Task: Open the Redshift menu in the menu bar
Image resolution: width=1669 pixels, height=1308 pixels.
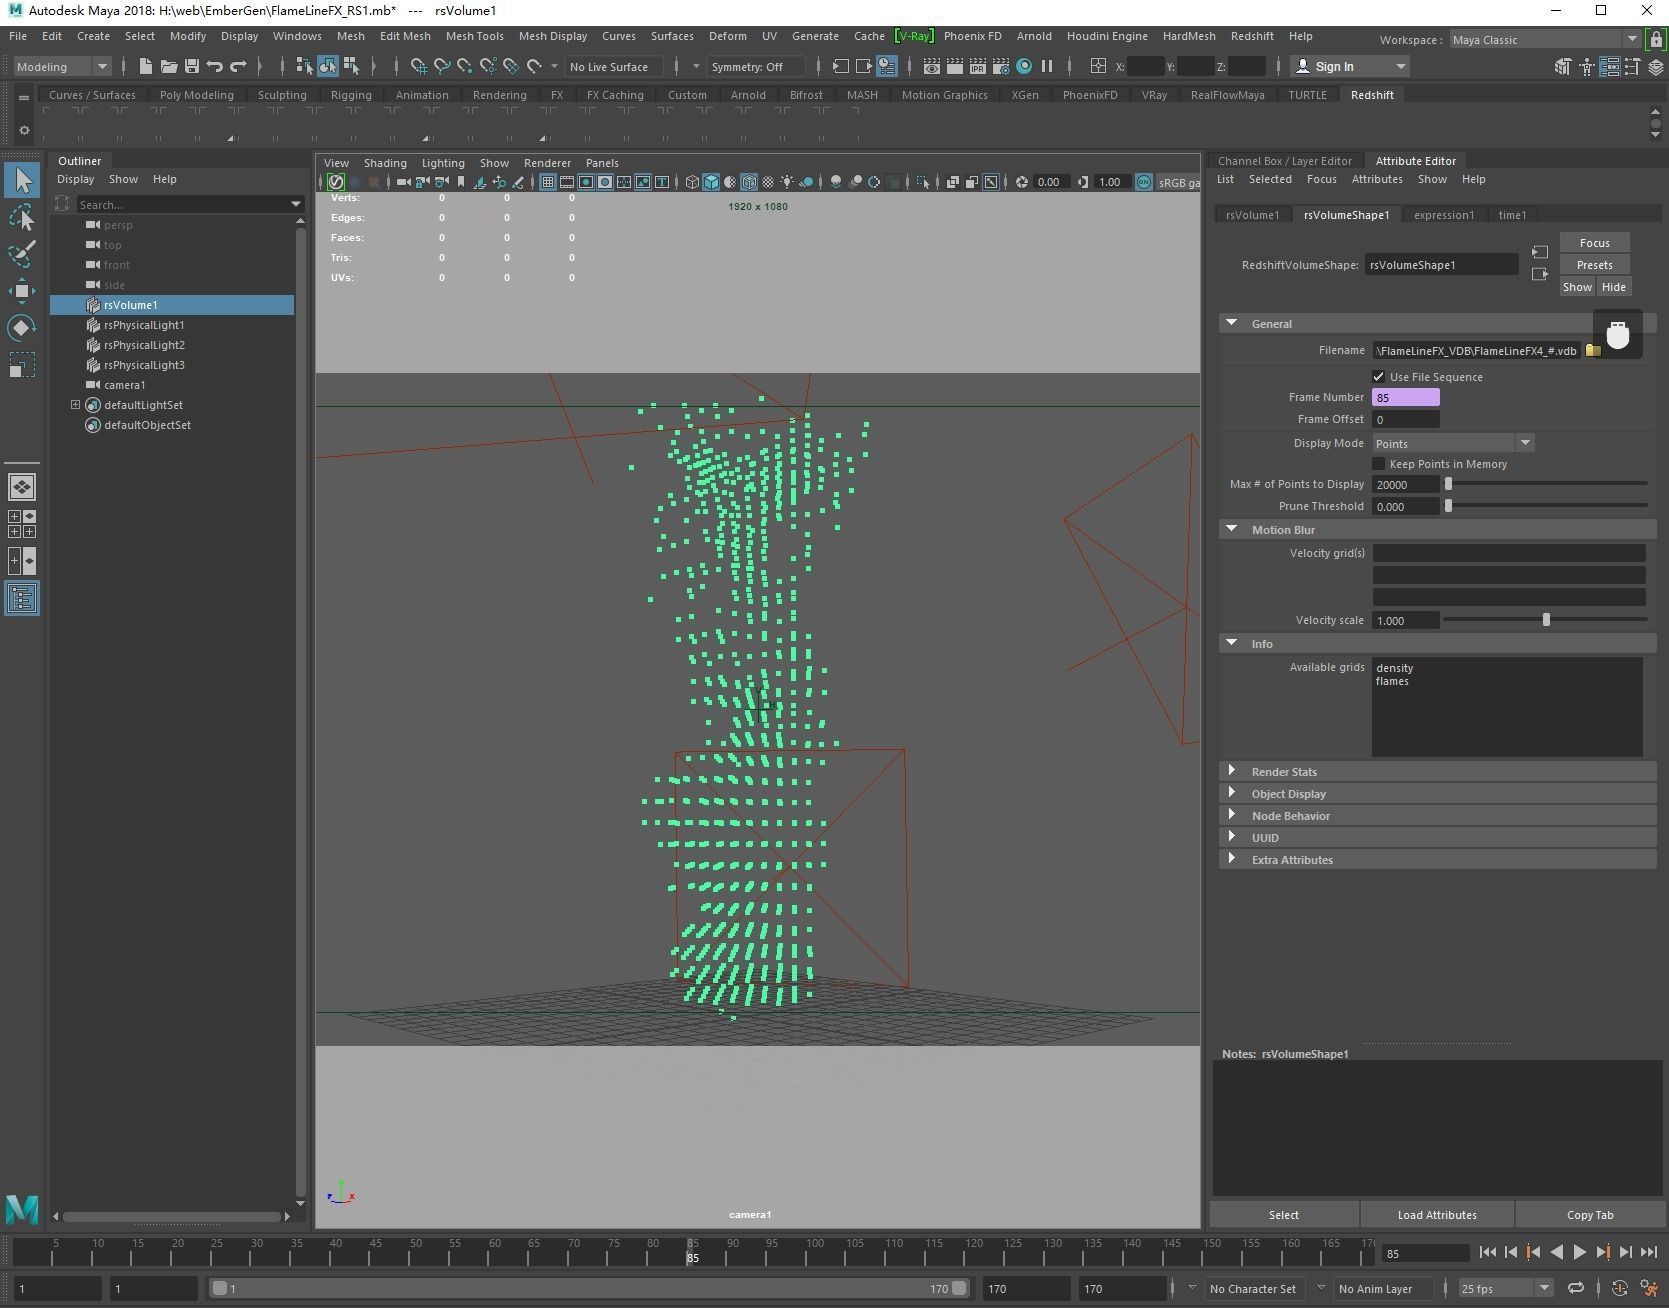Action: click(1252, 36)
